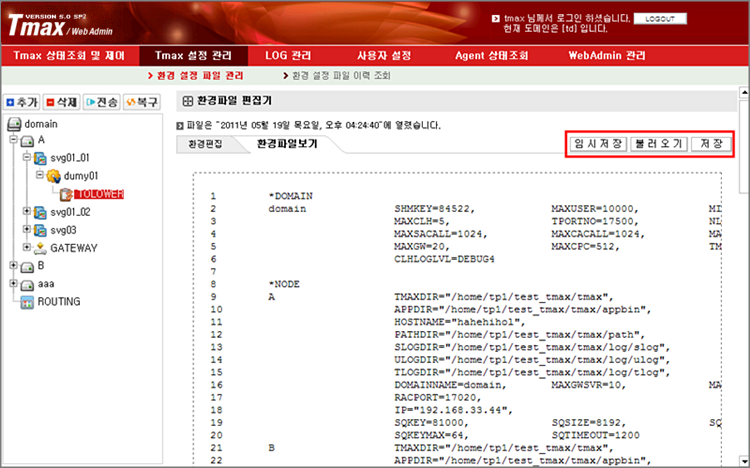
Task: Expand svg03 tree node
Action: pos(27,229)
